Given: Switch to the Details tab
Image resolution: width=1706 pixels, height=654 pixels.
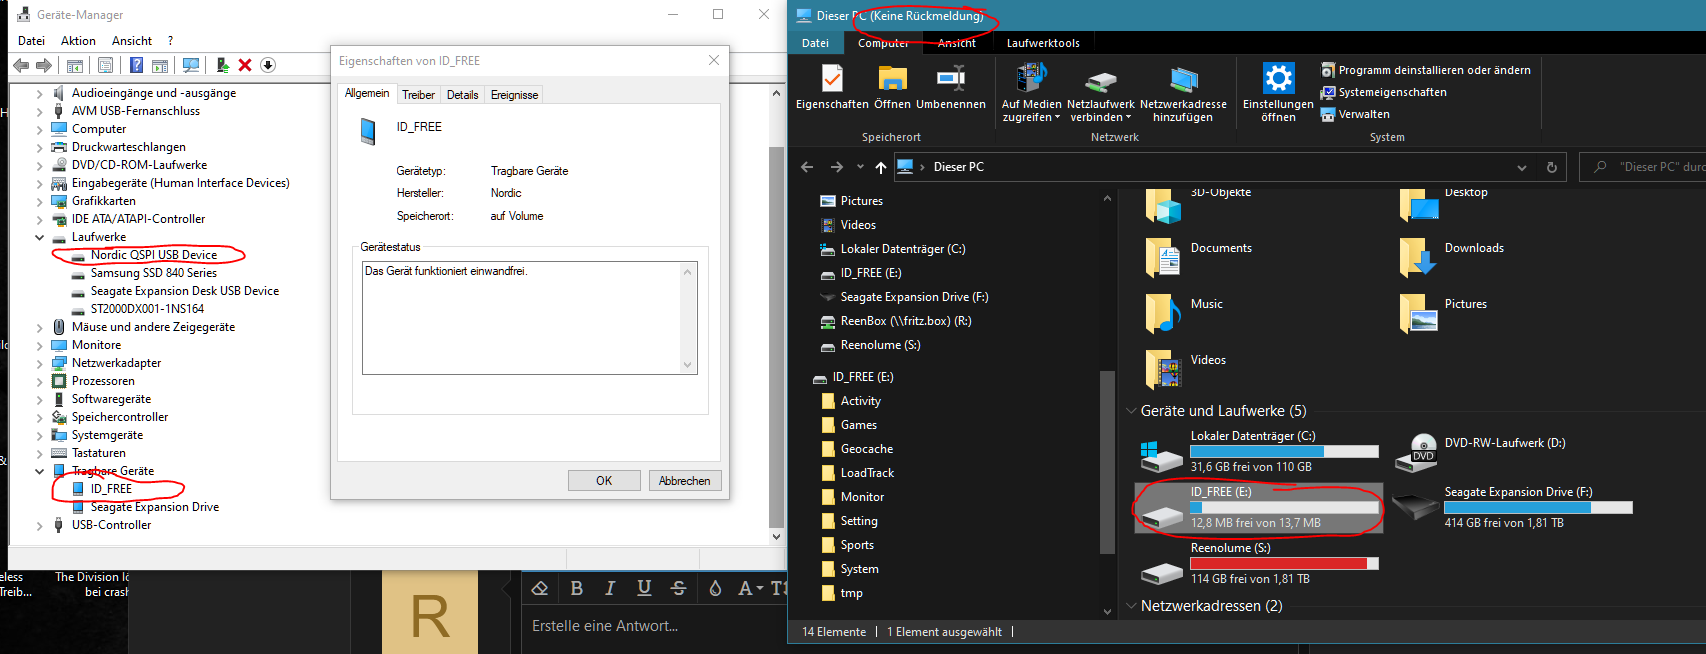Looking at the screenshot, I should pyautogui.click(x=462, y=95).
